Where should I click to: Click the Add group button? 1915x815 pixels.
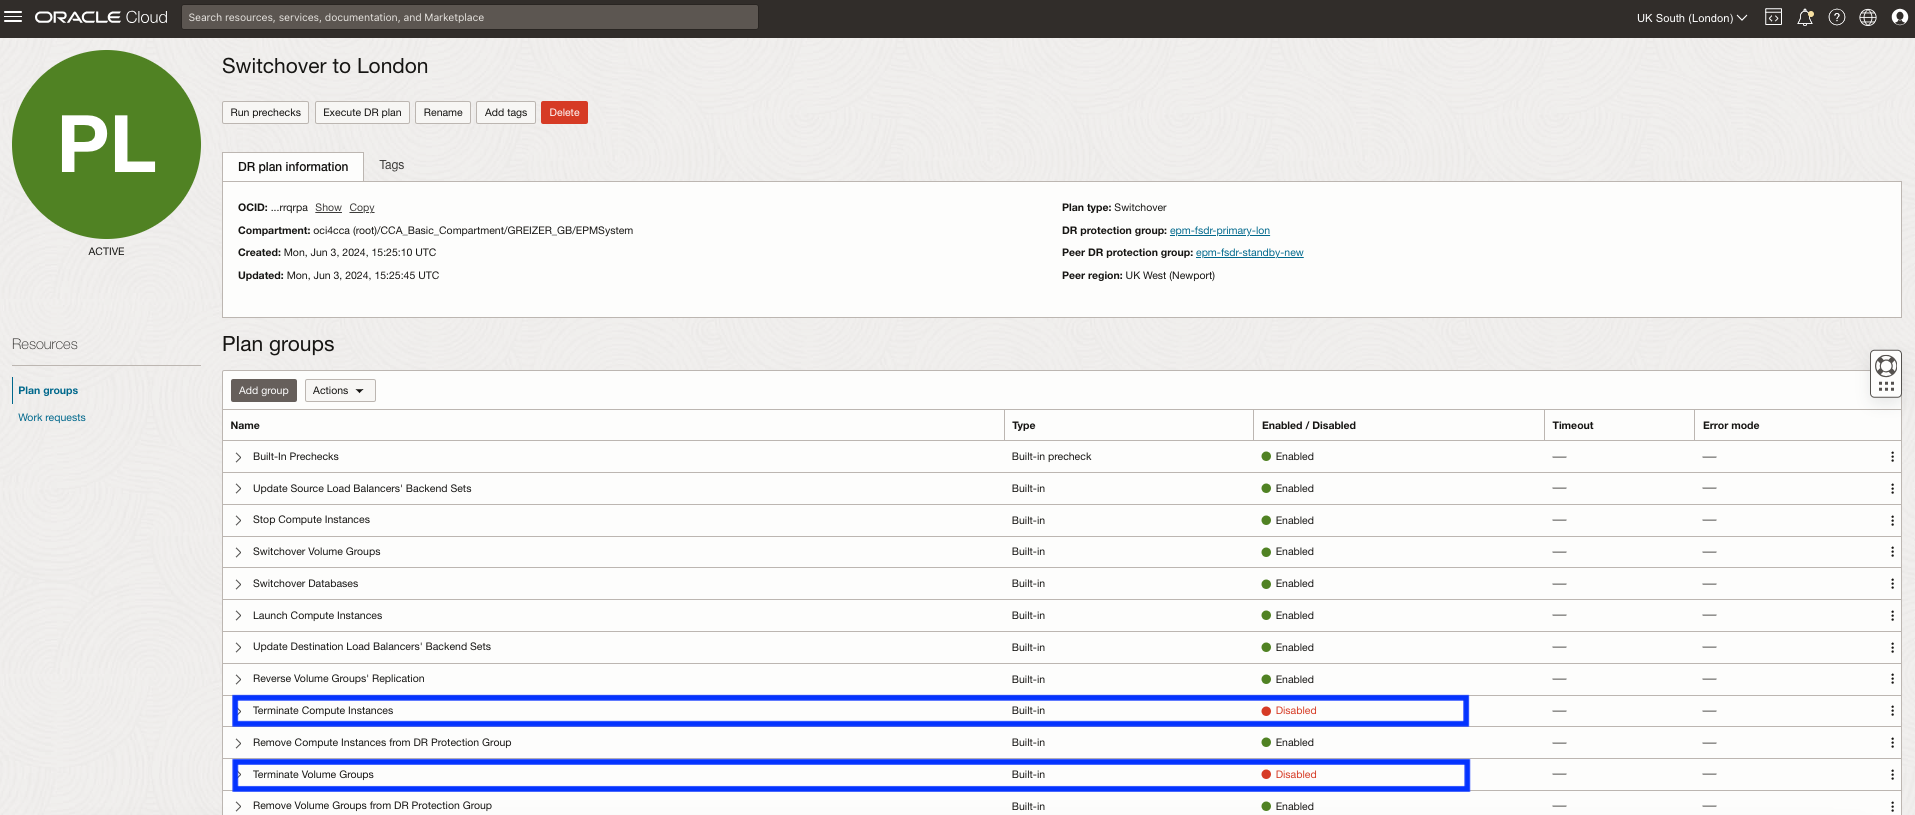(263, 390)
